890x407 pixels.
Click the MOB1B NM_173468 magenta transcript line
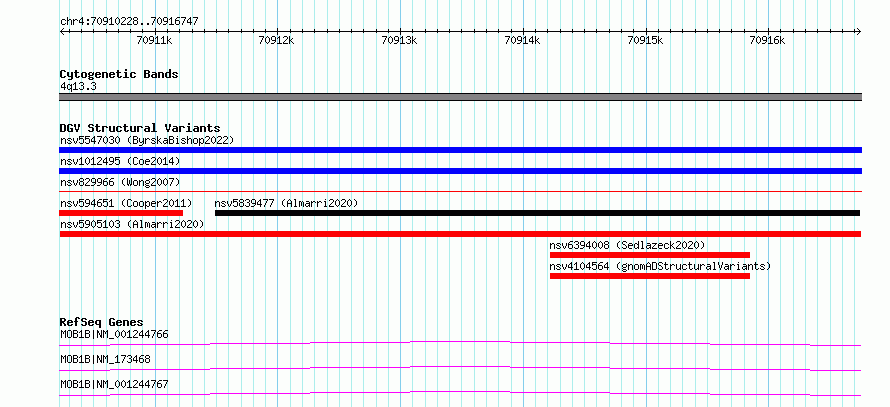click(x=460, y=368)
